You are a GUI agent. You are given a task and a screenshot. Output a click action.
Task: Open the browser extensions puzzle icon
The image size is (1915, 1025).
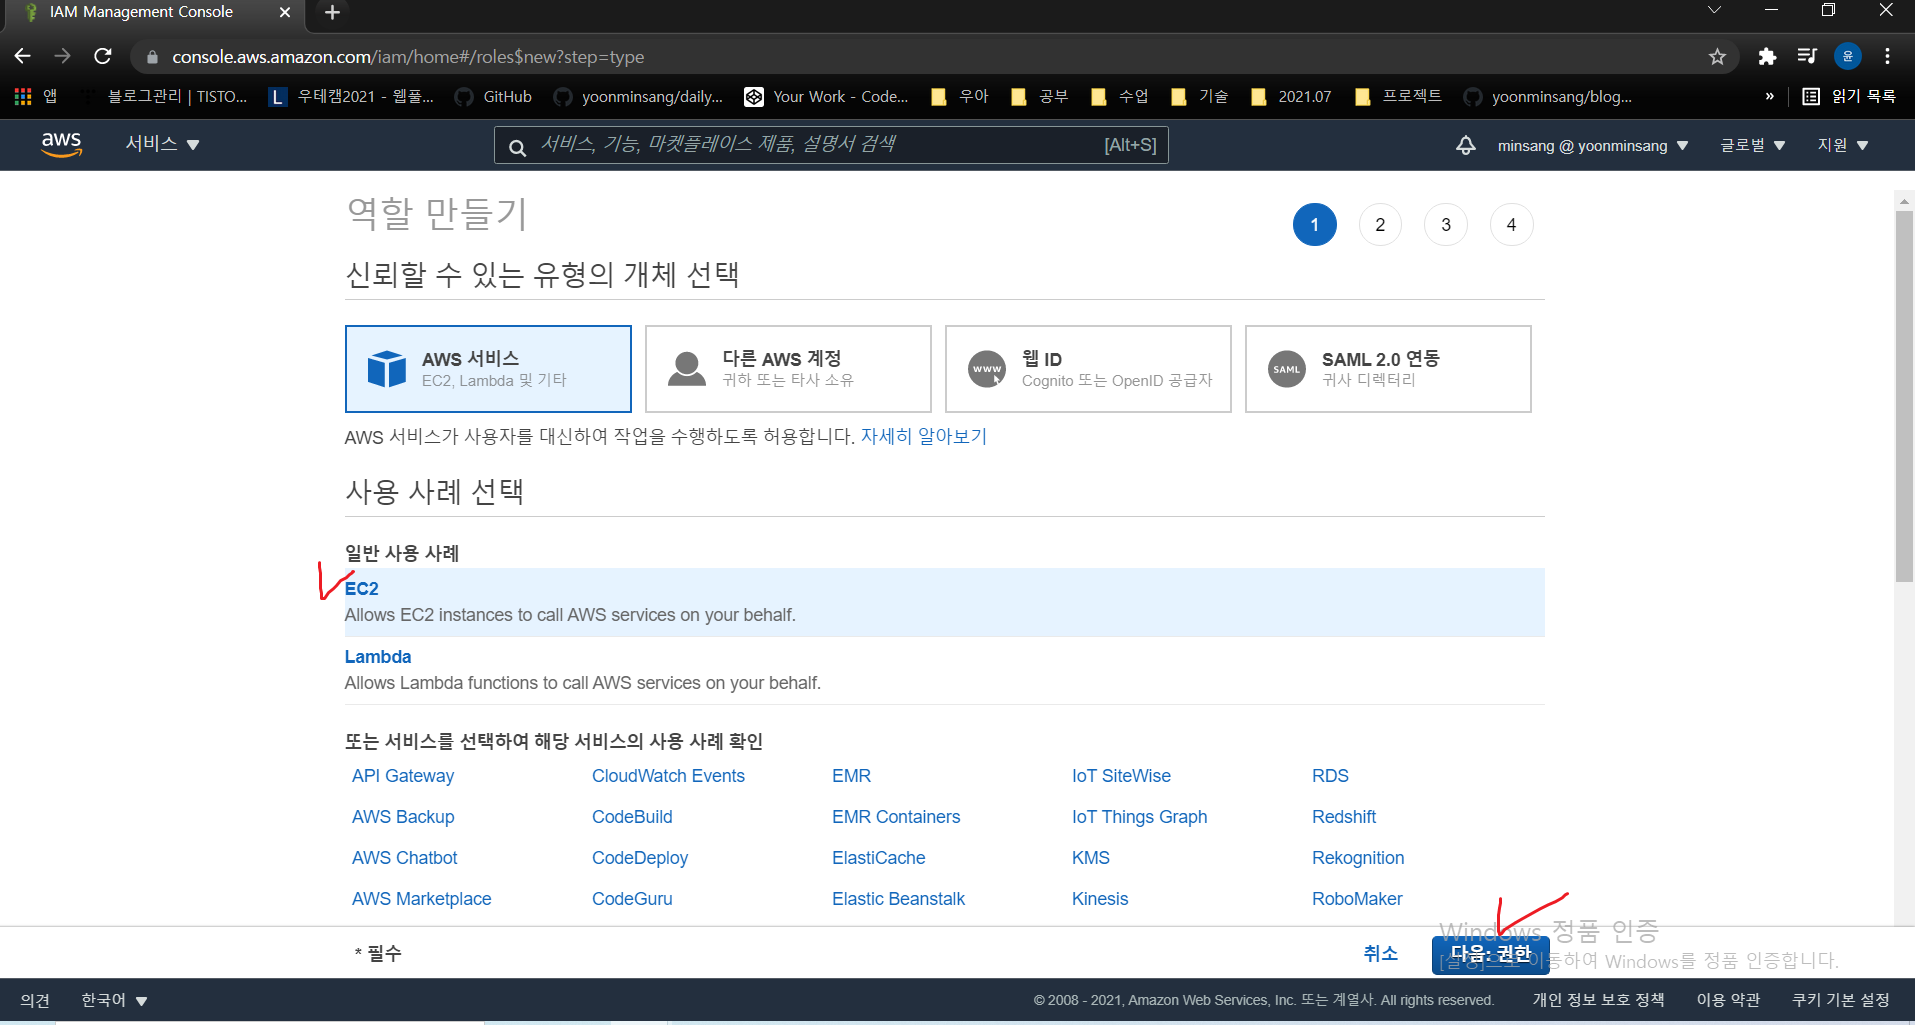coord(1767,57)
